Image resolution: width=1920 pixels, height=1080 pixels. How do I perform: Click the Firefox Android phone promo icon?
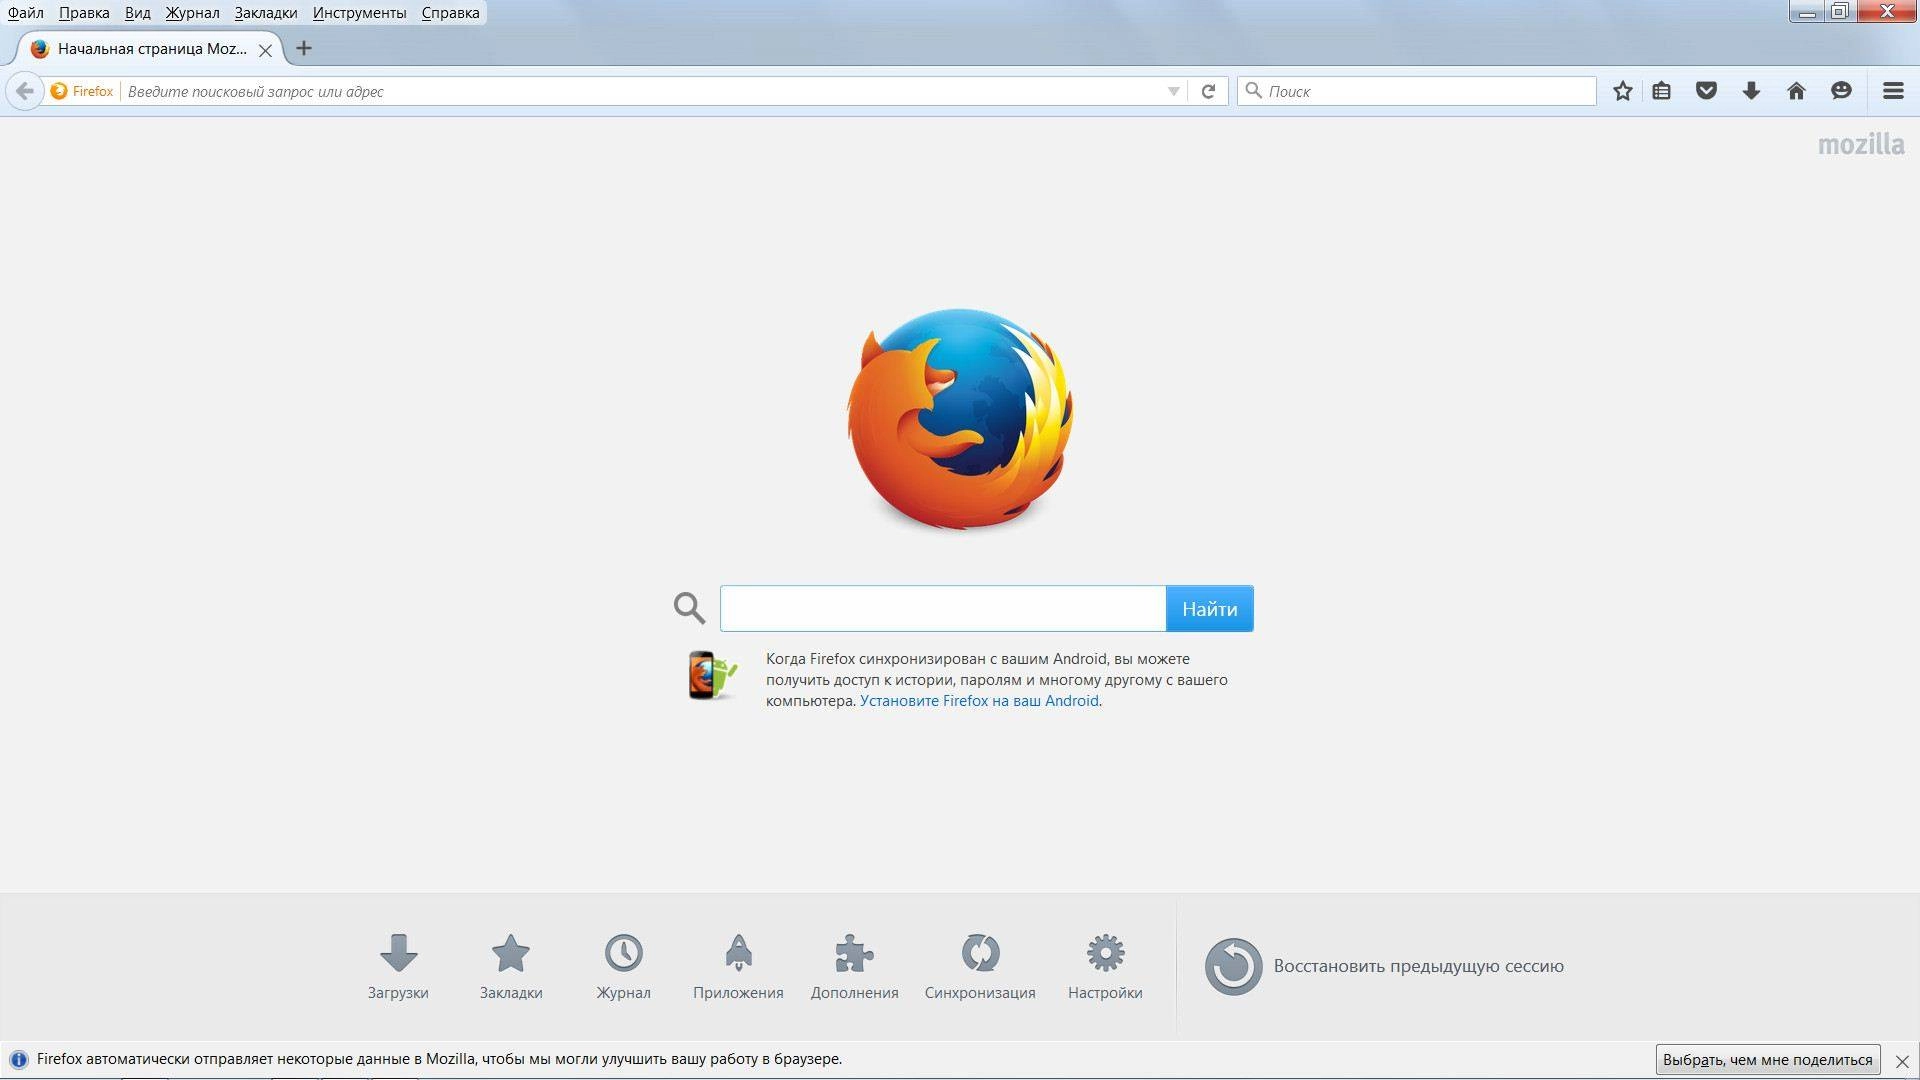(x=712, y=675)
